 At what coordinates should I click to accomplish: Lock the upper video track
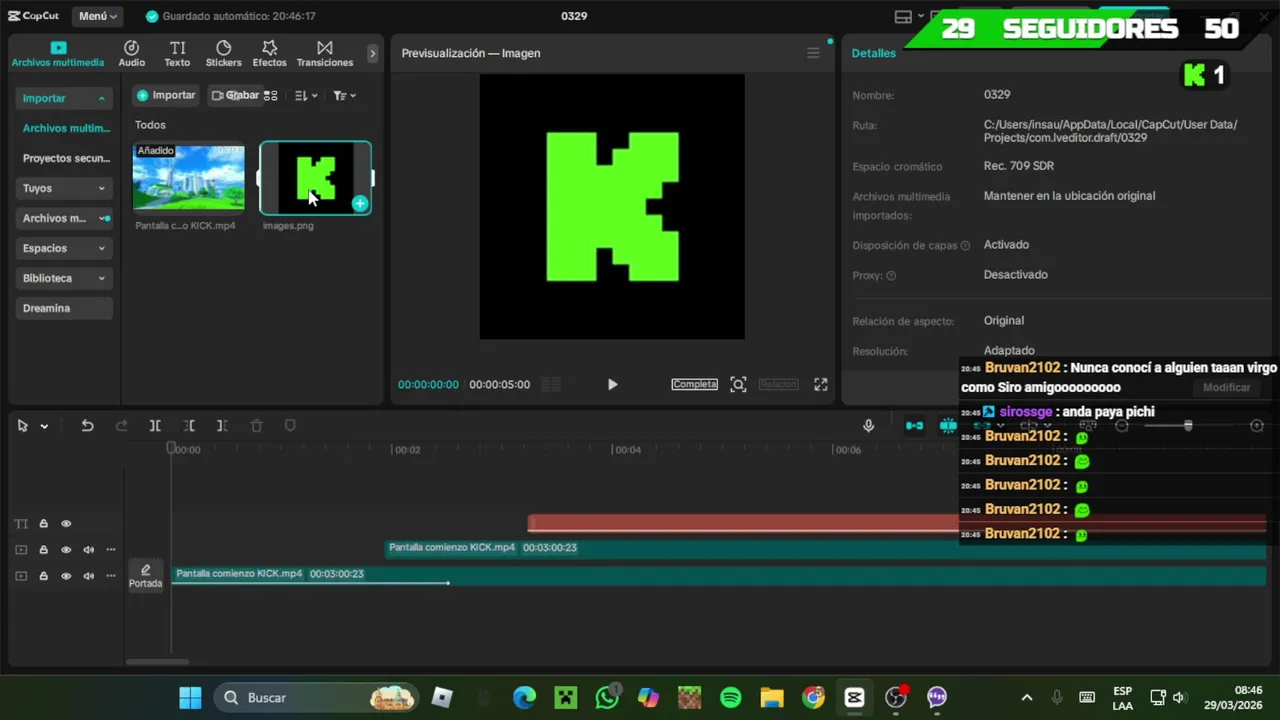[x=44, y=550]
